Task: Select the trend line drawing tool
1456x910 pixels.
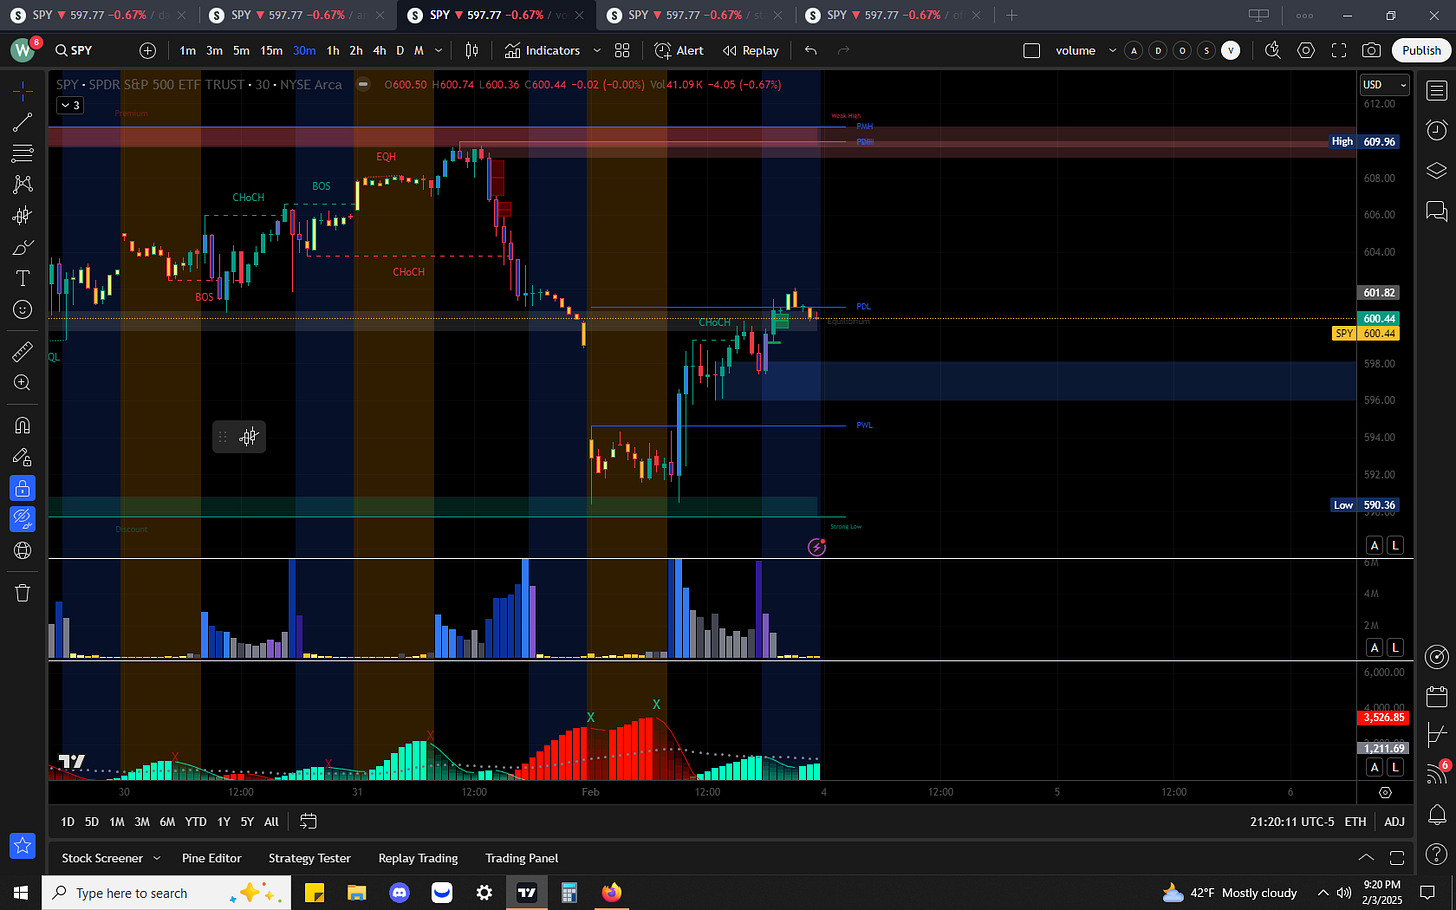Action: click(x=22, y=122)
